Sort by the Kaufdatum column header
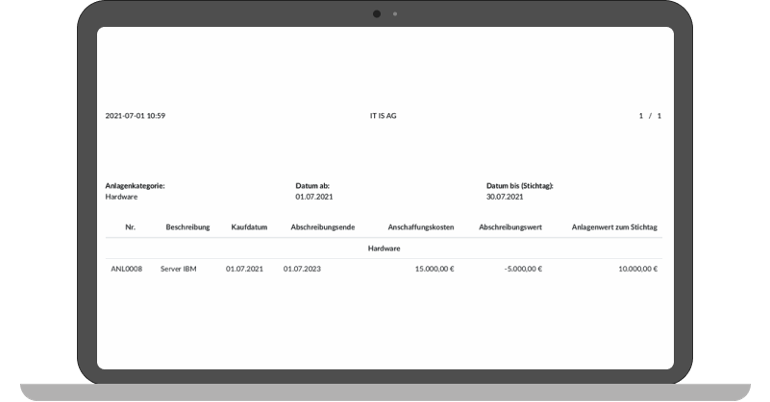770x402 pixels. (248, 227)
